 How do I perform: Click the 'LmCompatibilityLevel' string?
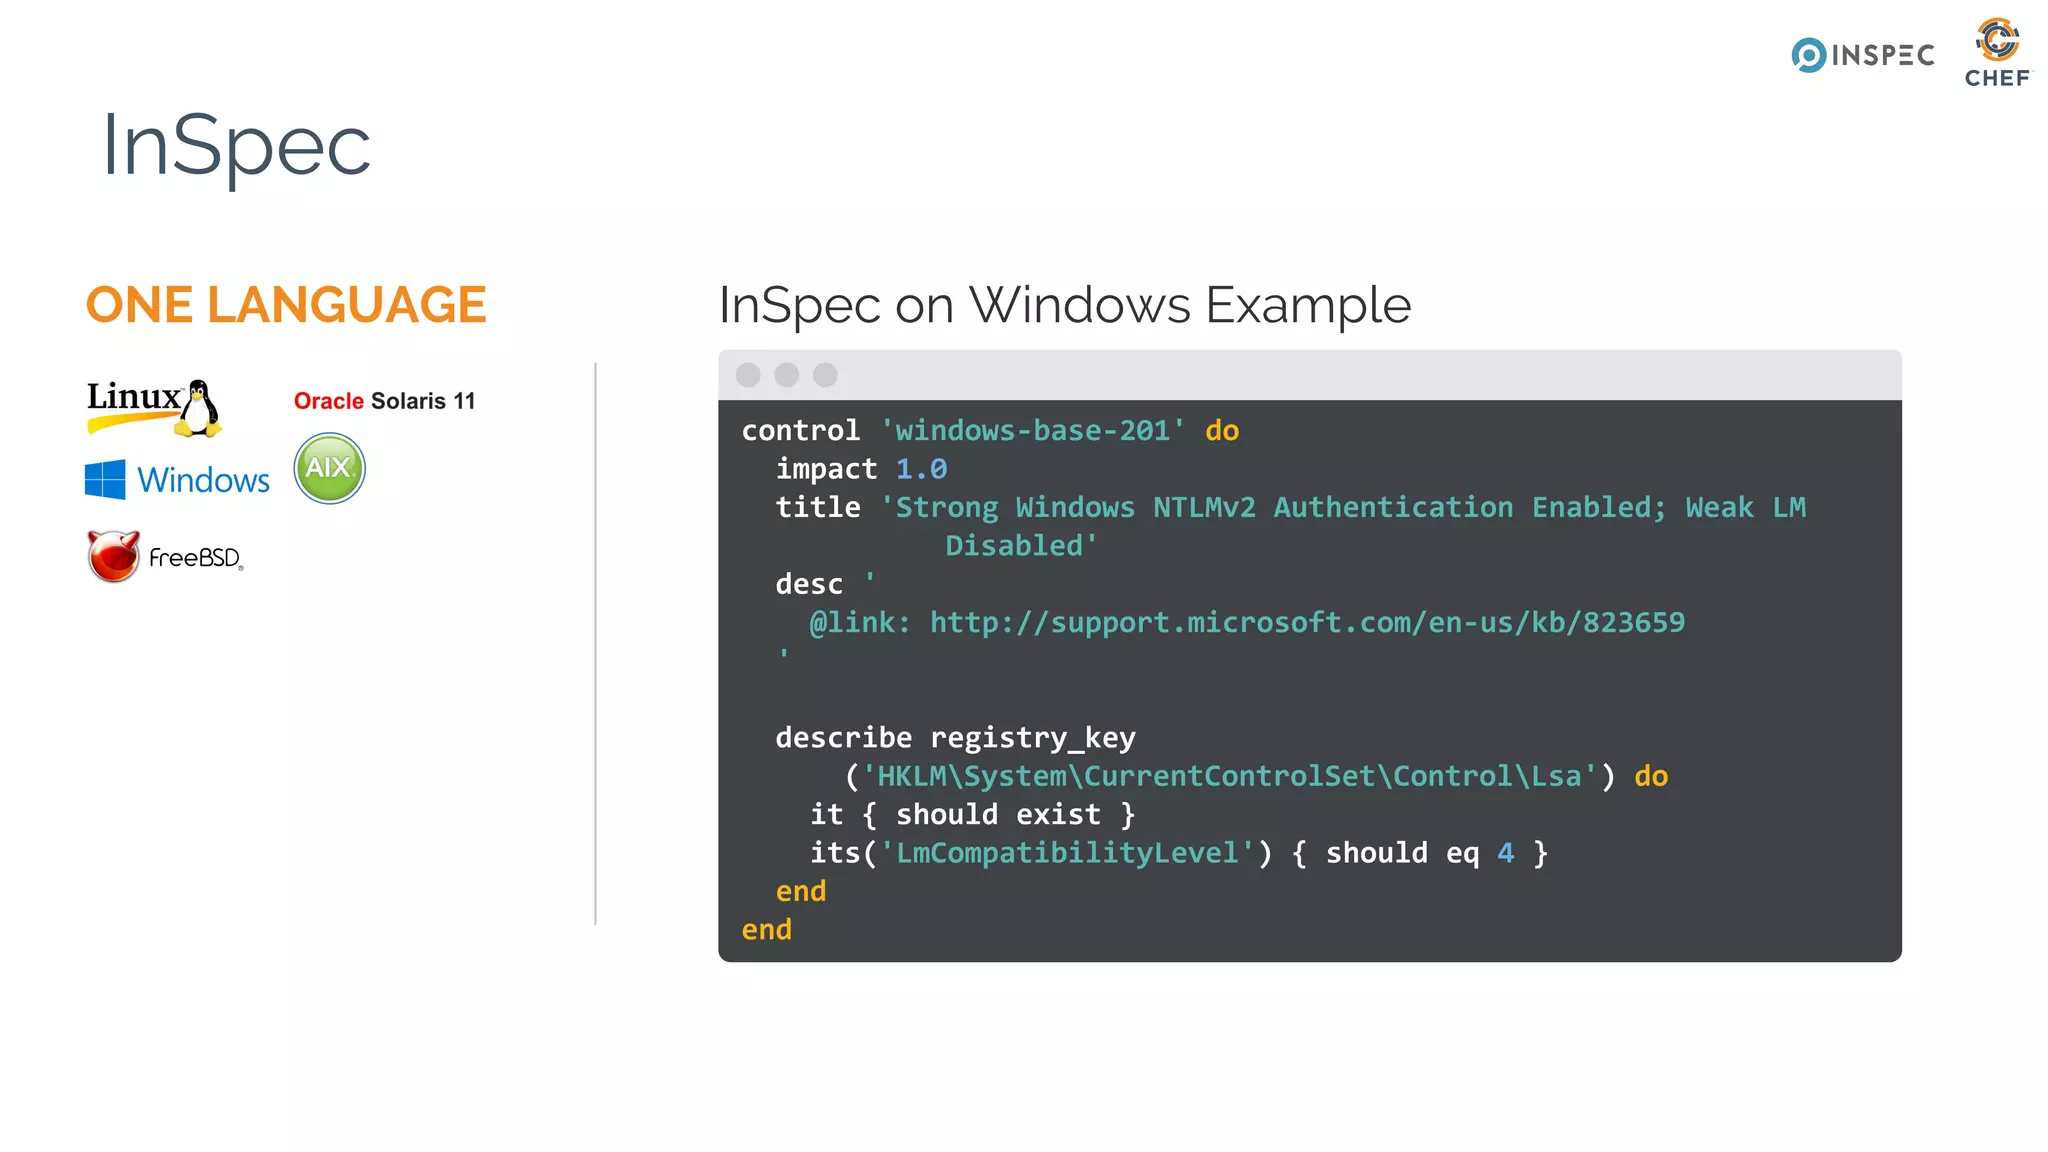[x=1067, y=853]
